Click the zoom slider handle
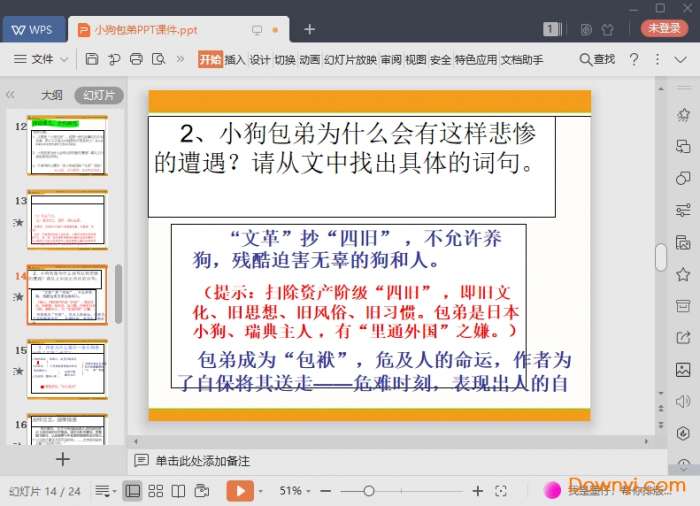Image resolution: width=700 pixels, height=506 pixels. (369, 491)
